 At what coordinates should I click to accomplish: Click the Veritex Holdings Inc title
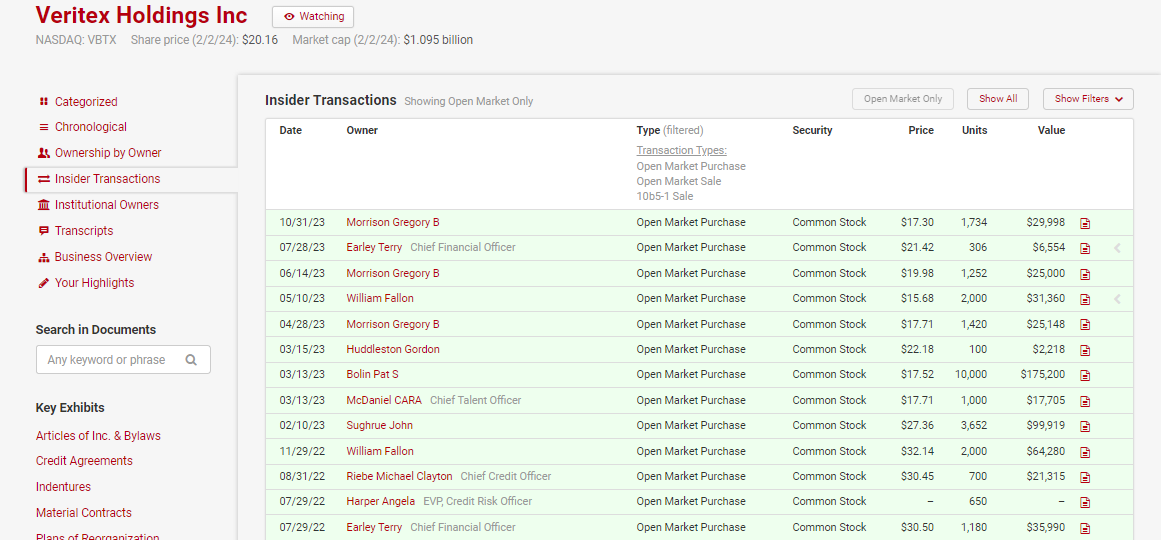[x=141, y=15]
